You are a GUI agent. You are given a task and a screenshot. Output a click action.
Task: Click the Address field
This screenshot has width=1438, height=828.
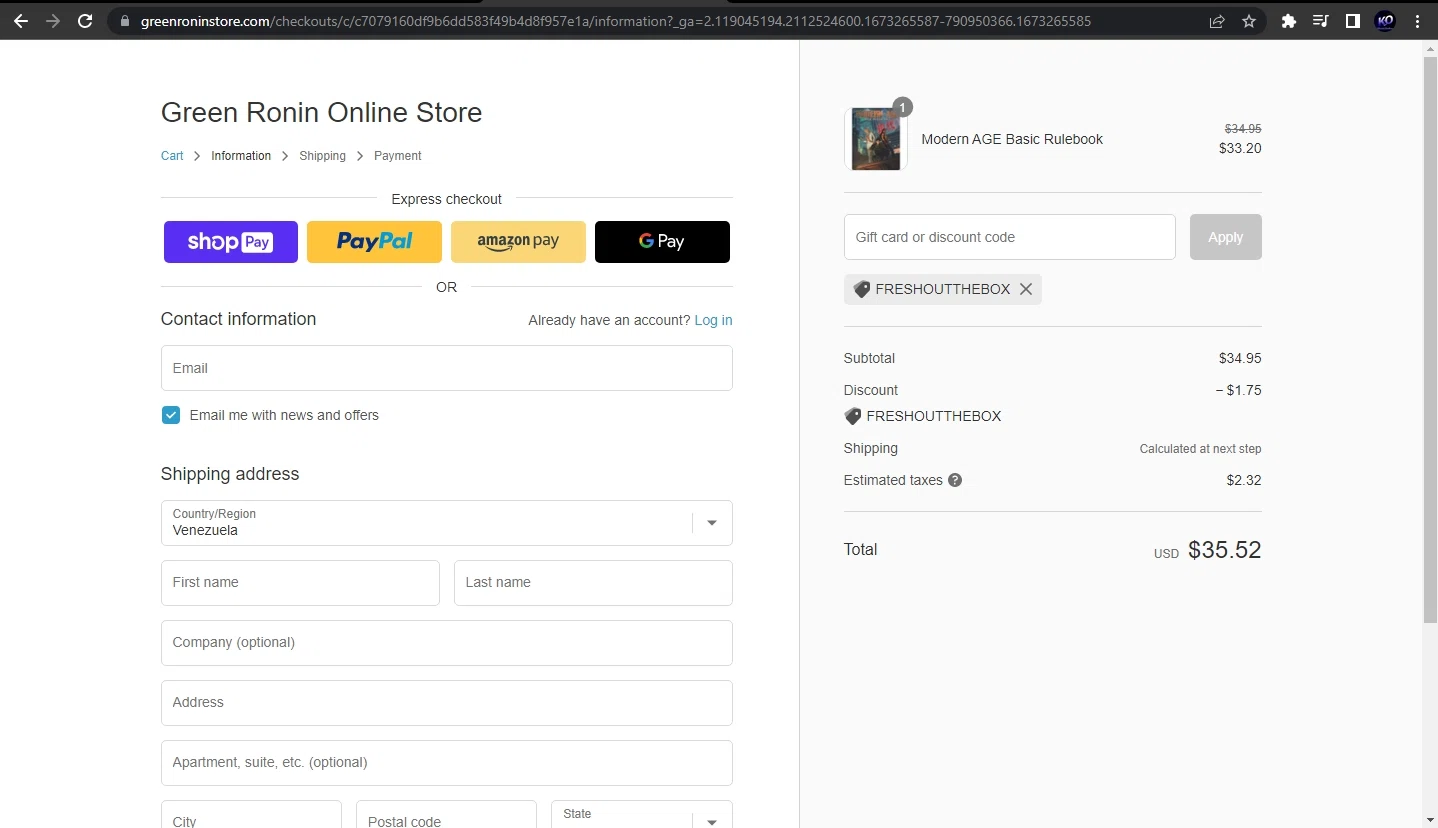pos(447,703)
